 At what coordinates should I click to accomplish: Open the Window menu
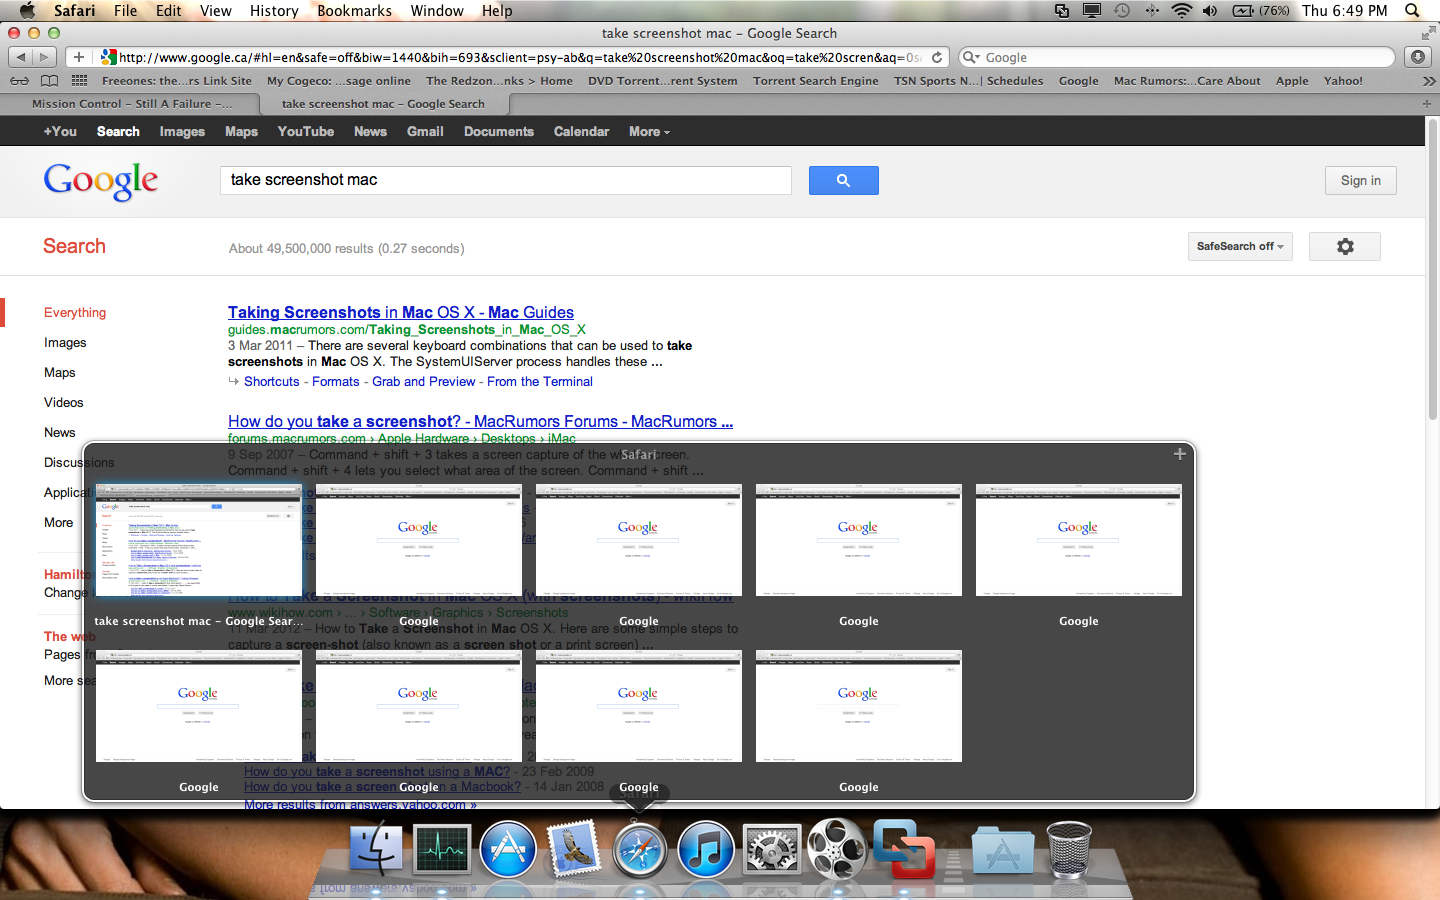pos(437,11)
